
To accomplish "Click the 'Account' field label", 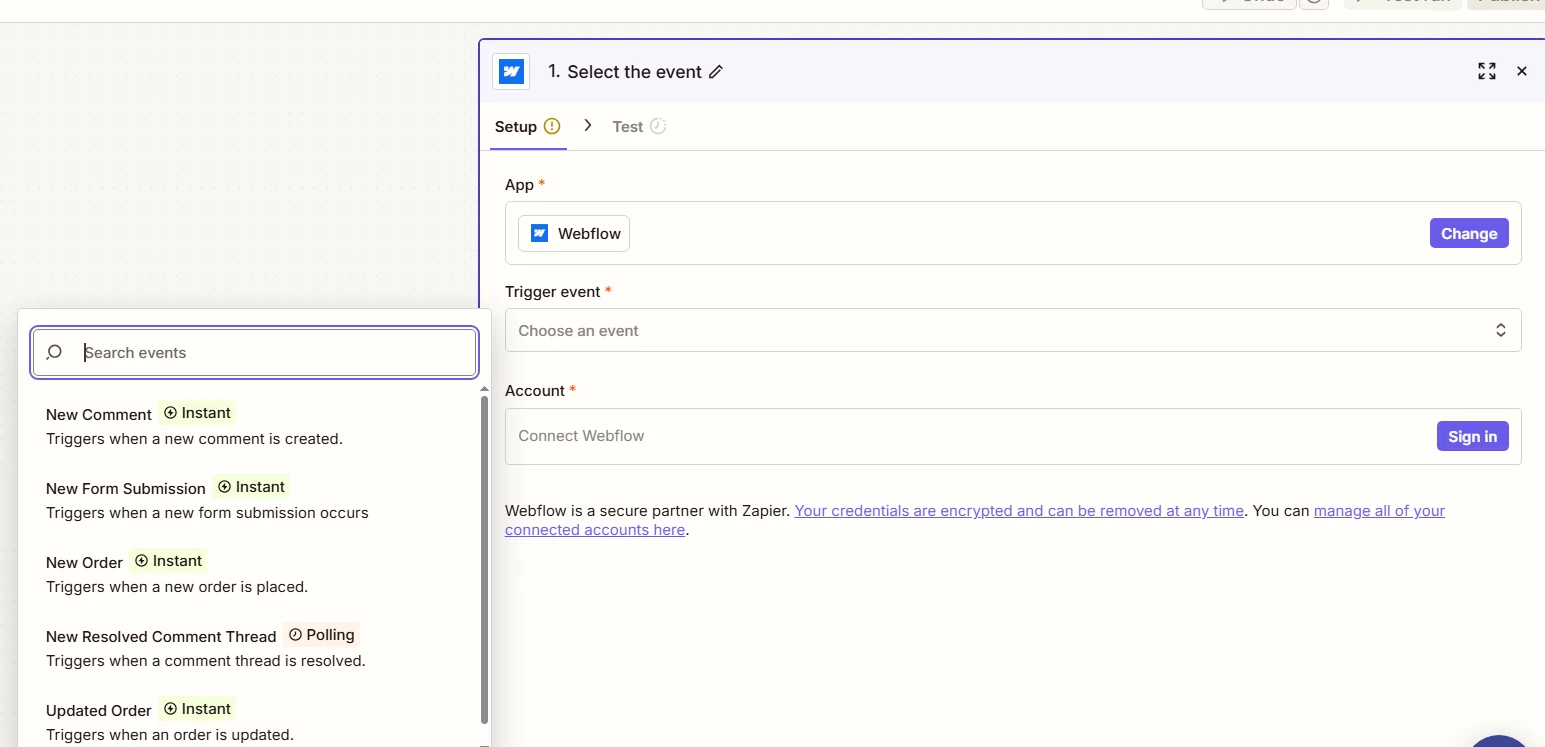I will click(x=535, y=391).
